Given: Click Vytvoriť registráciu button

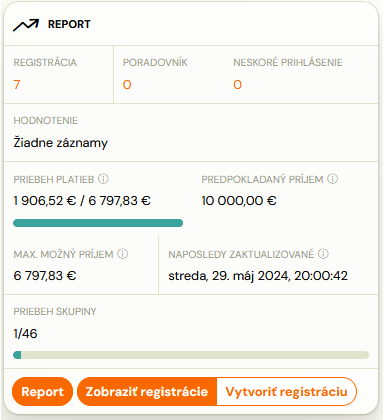Looking at the screenshot, I should pos(287,392).
